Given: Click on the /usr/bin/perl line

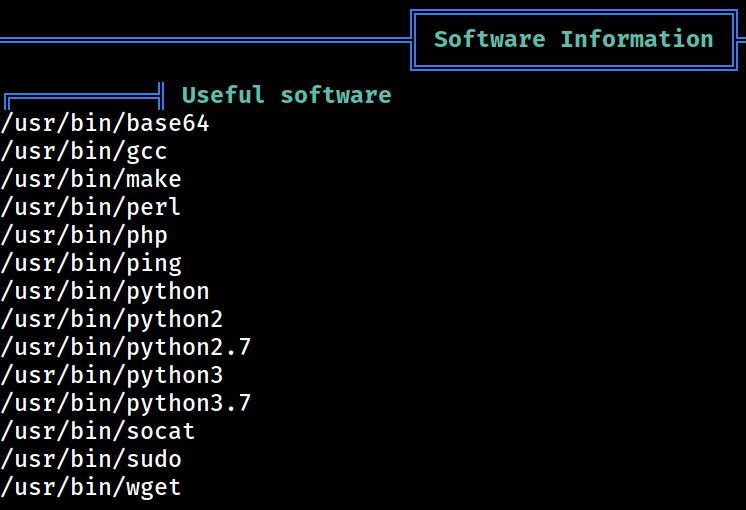Looking at the screenshot, I should (91, 207).
